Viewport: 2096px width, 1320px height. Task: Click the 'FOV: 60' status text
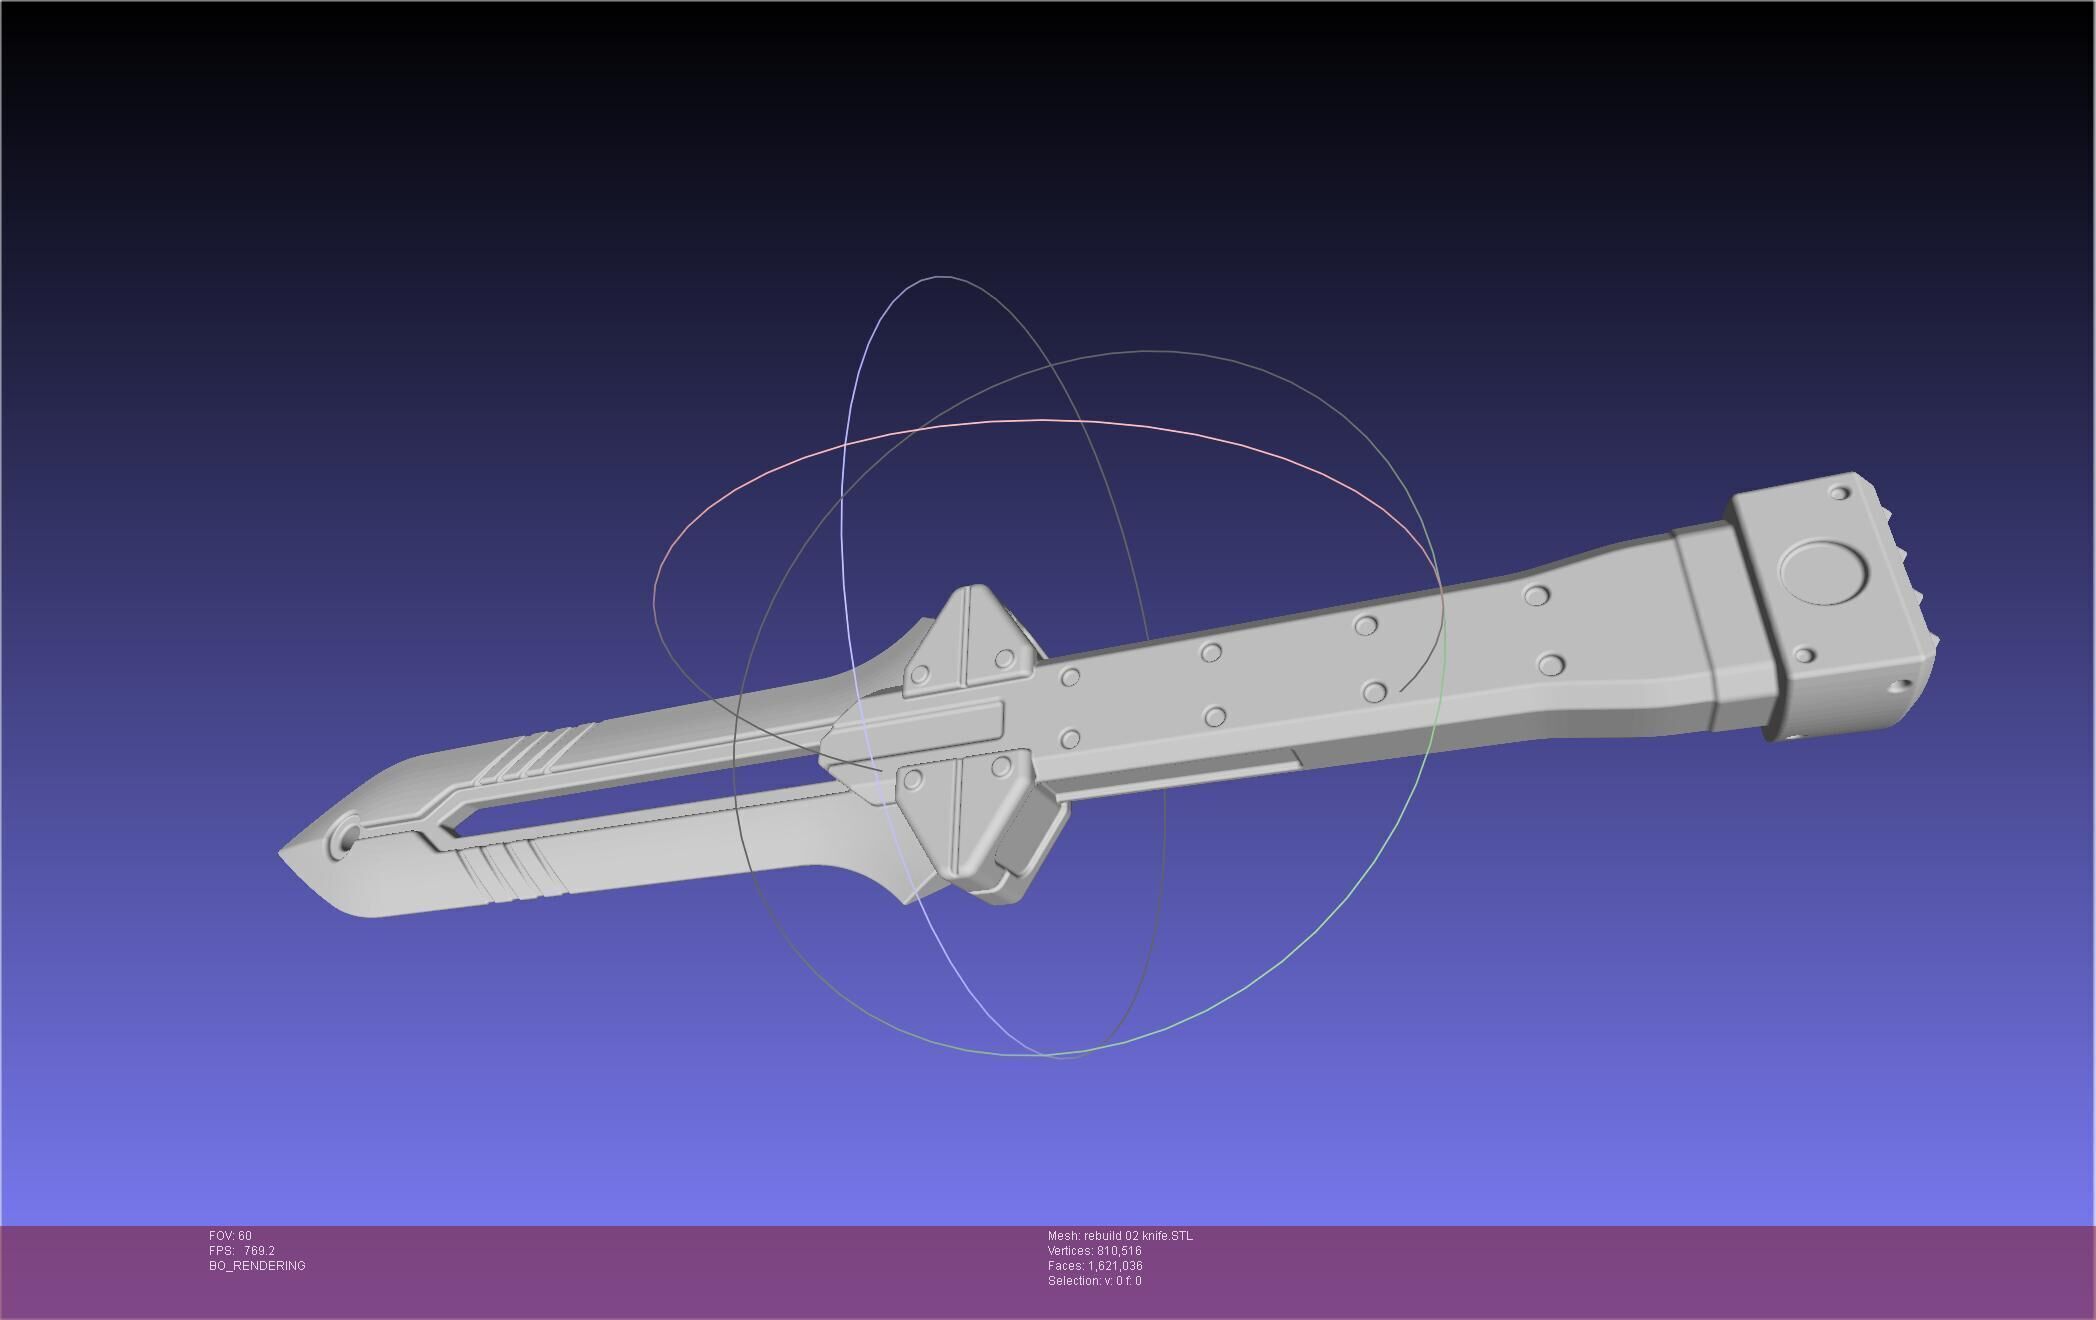tap(230, 1236)
